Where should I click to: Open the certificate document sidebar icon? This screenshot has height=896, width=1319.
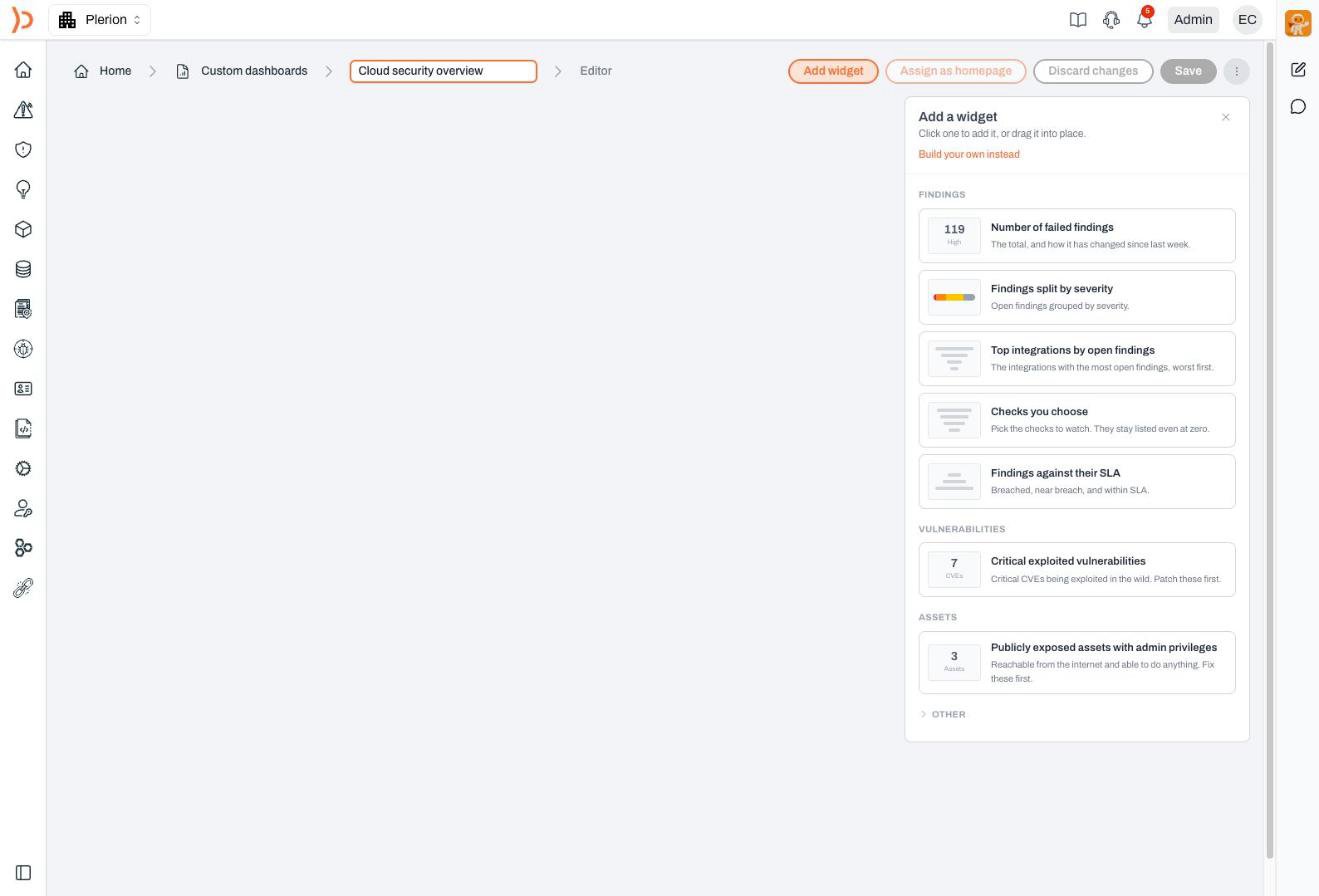[x=23, y=309]
